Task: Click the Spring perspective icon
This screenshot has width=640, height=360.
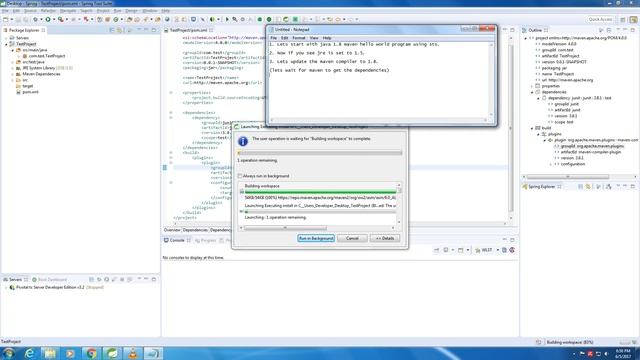Action: pyautogui.click(x=633, y=19)
